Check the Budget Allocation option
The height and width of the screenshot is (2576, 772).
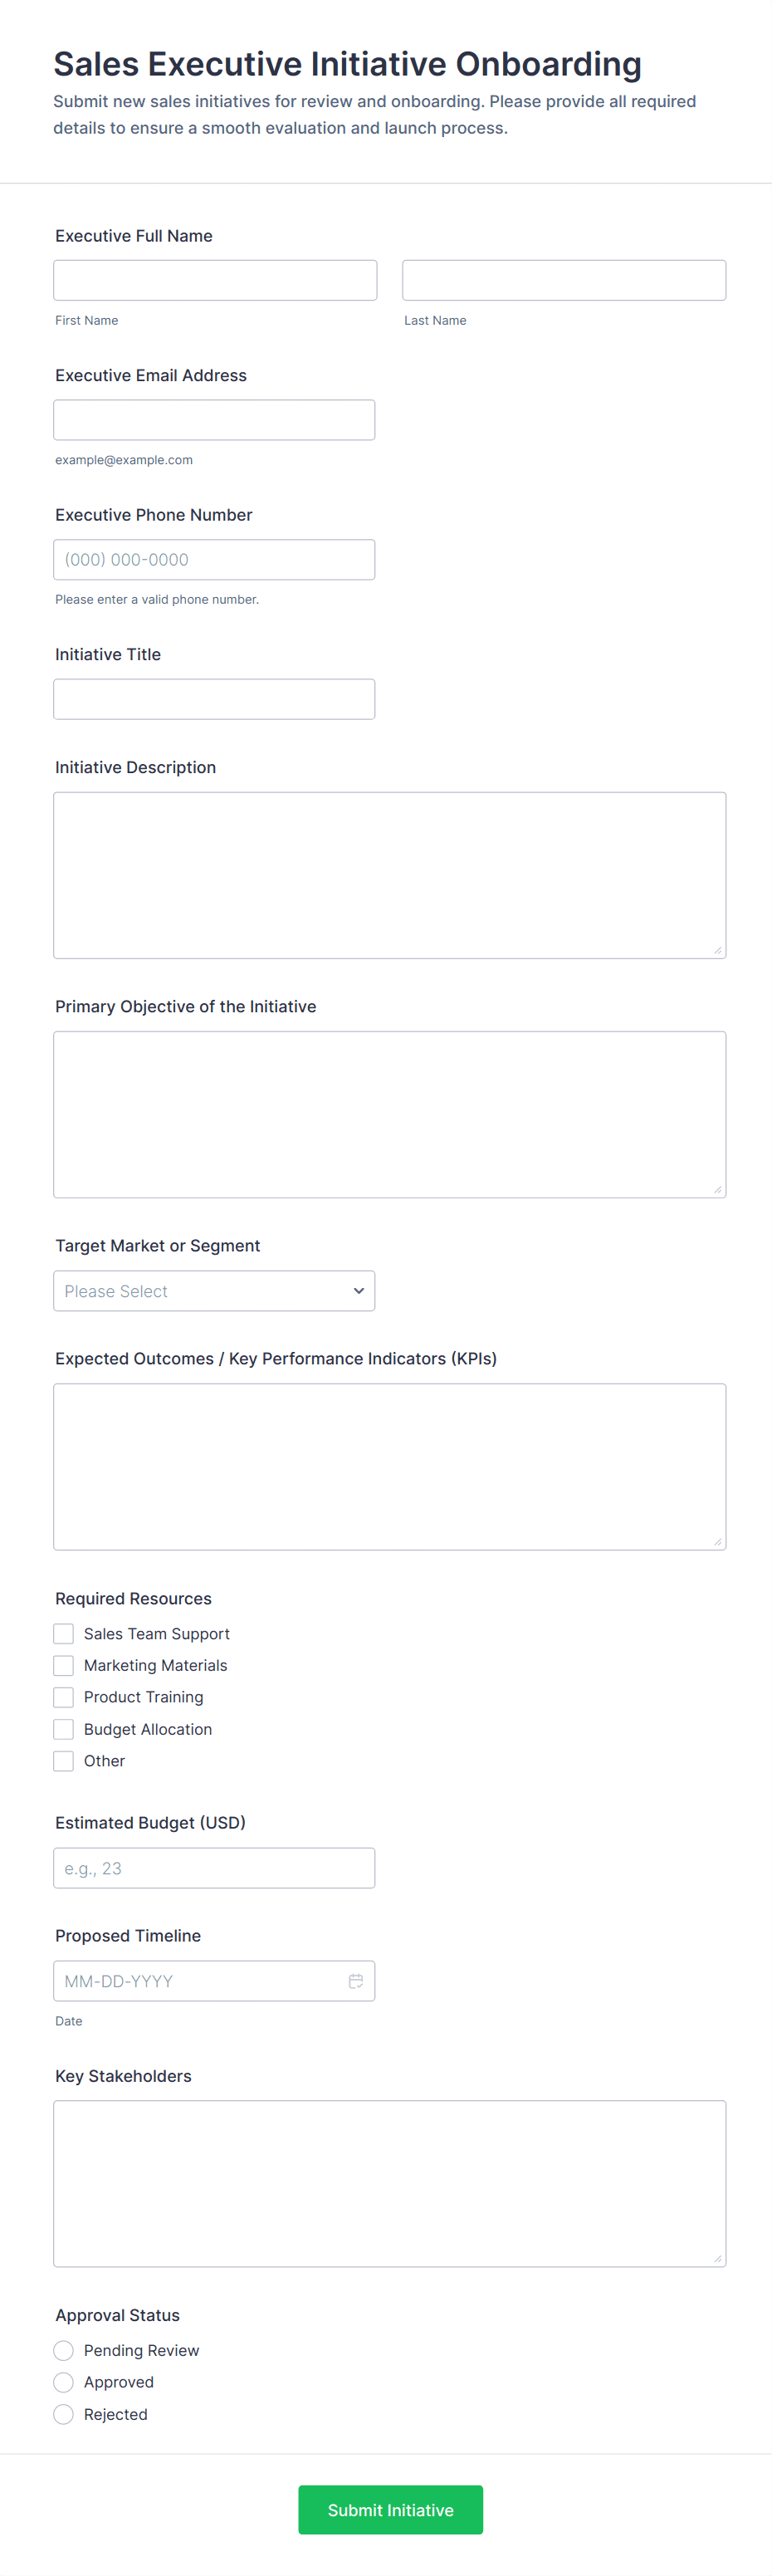tap(64, 1729)
